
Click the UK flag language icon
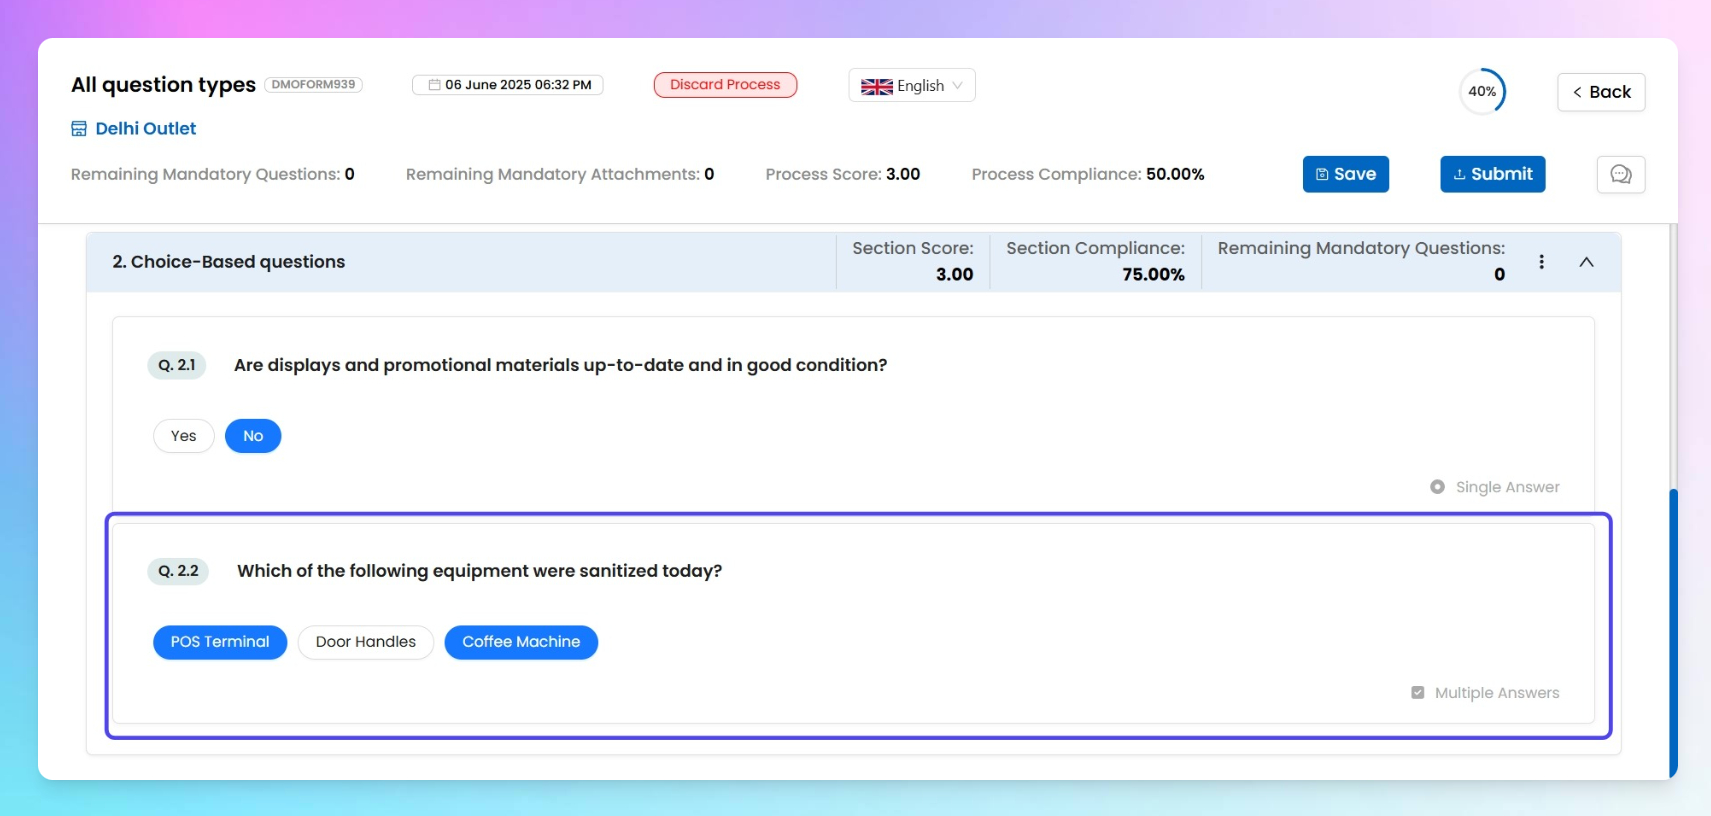pos(877,87)
